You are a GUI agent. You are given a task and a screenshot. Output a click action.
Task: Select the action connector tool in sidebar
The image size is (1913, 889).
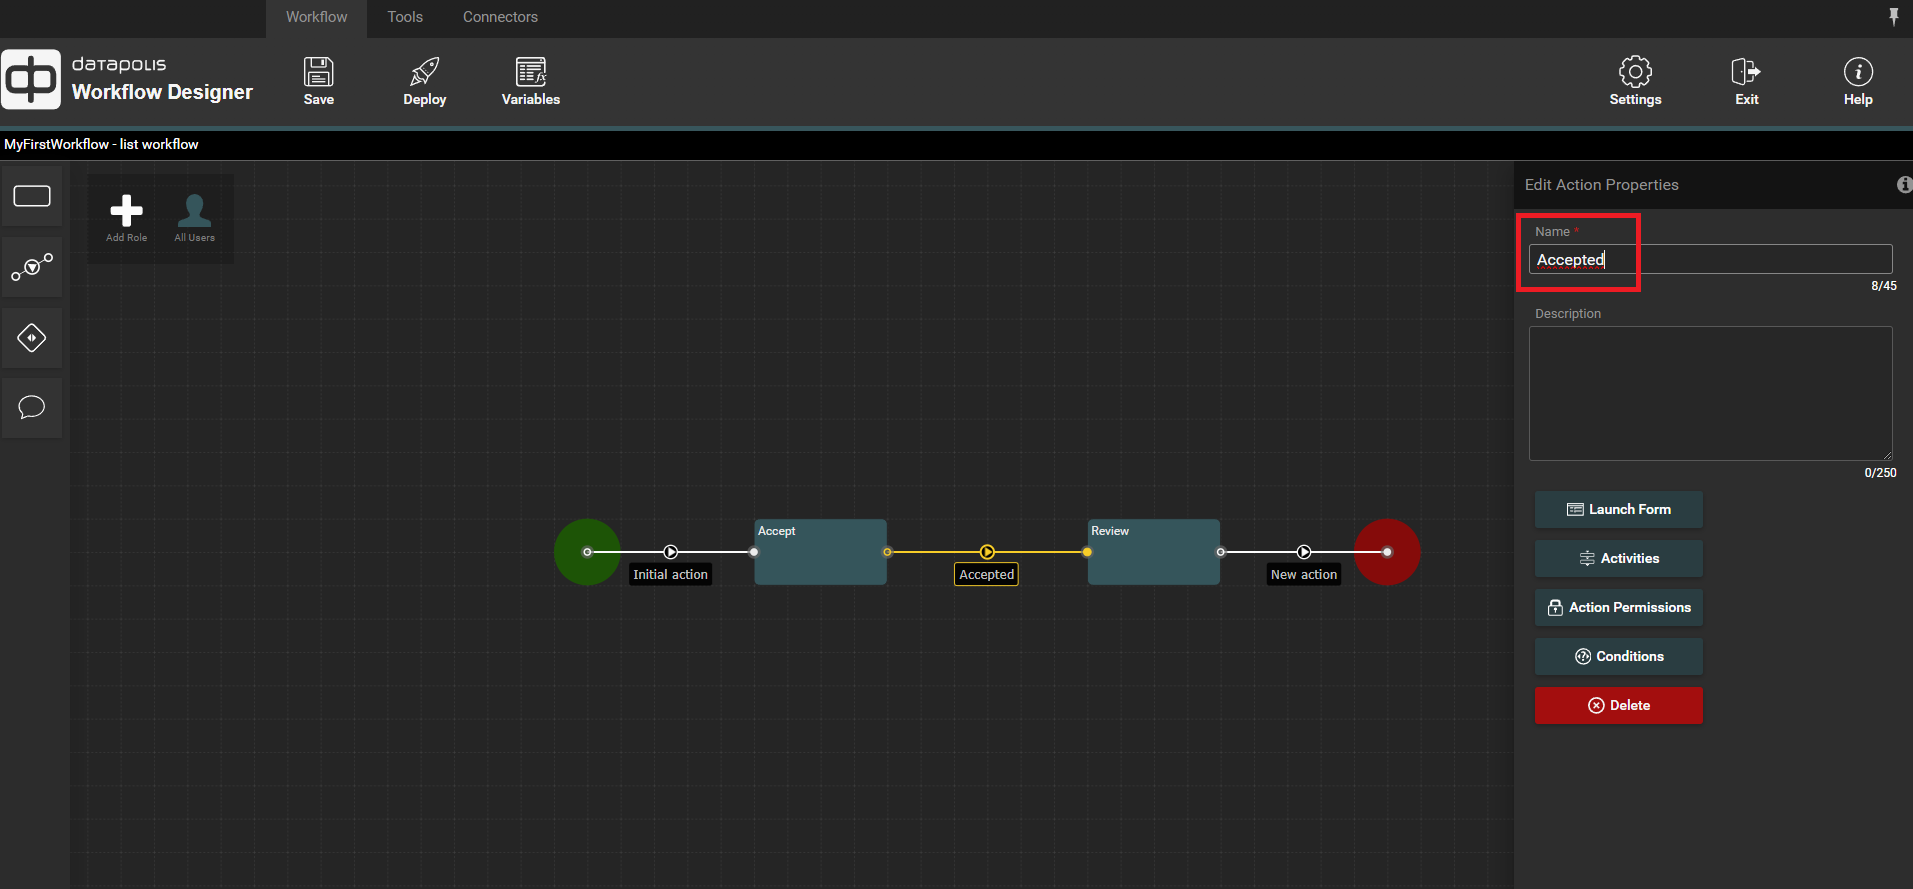point(32,267)
